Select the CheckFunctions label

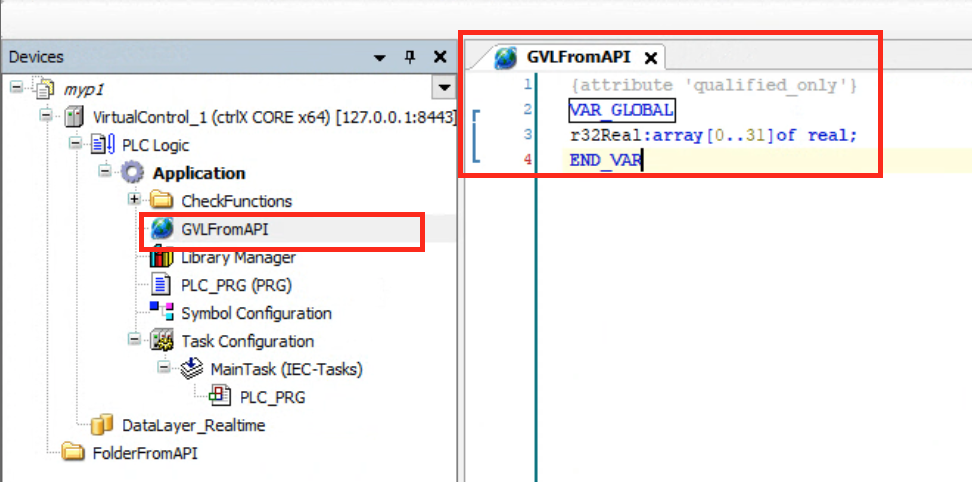236,201
